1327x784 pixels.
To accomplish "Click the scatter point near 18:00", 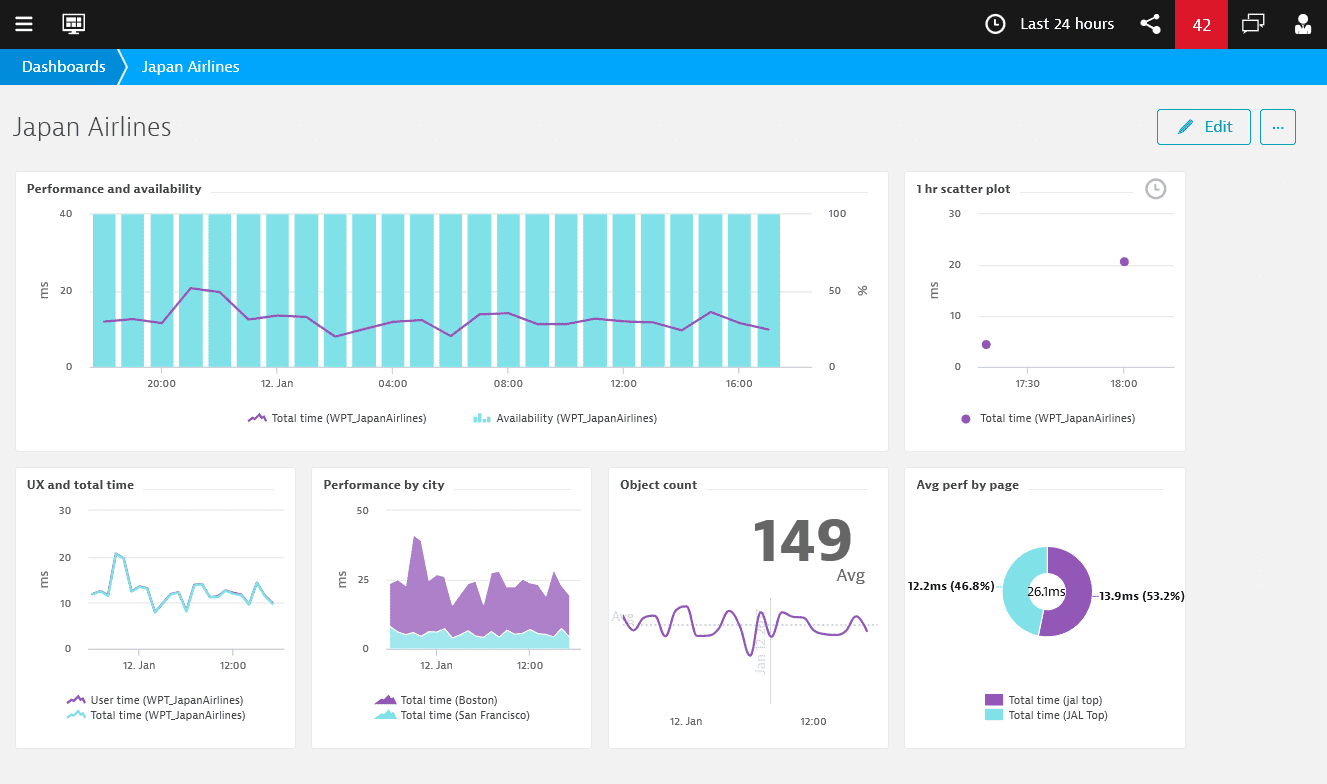I will point(1124,262).
